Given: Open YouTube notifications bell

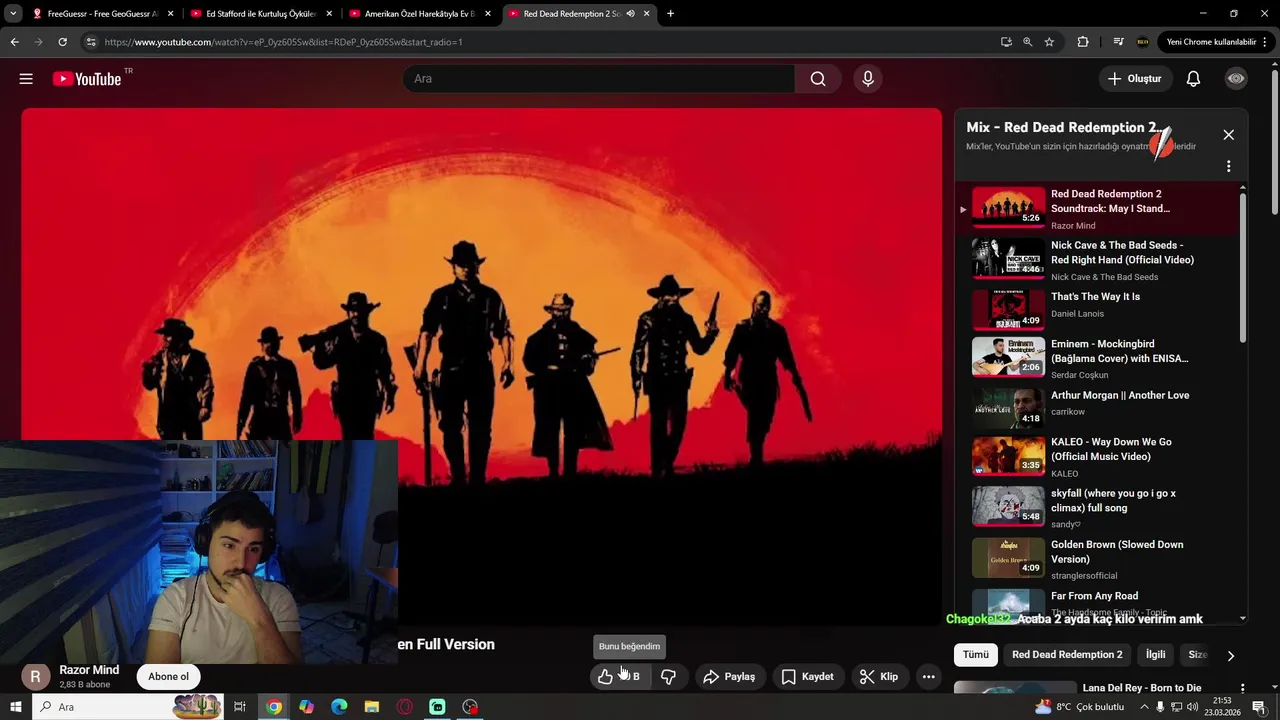Looking at the screenshot, I should [1193, 79].
